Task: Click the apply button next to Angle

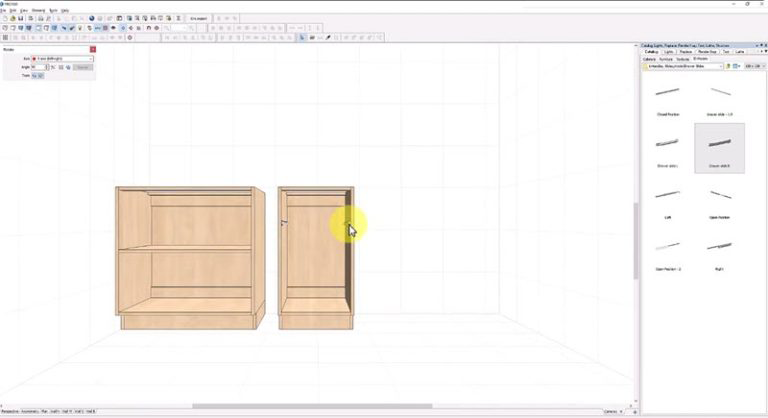Action: [83, 67]
